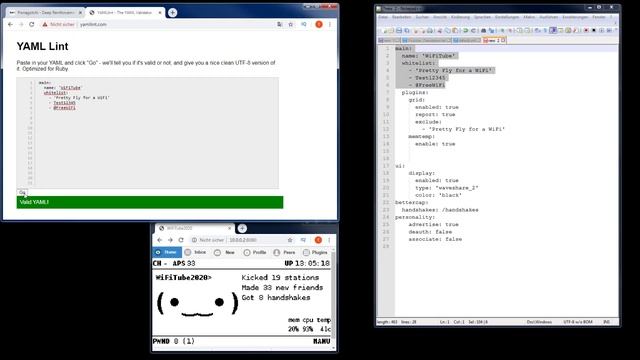640x360 pixels.
Task: Open Chrome menu in the WiFiTube2020 window
Action: (x=329, y=240)
